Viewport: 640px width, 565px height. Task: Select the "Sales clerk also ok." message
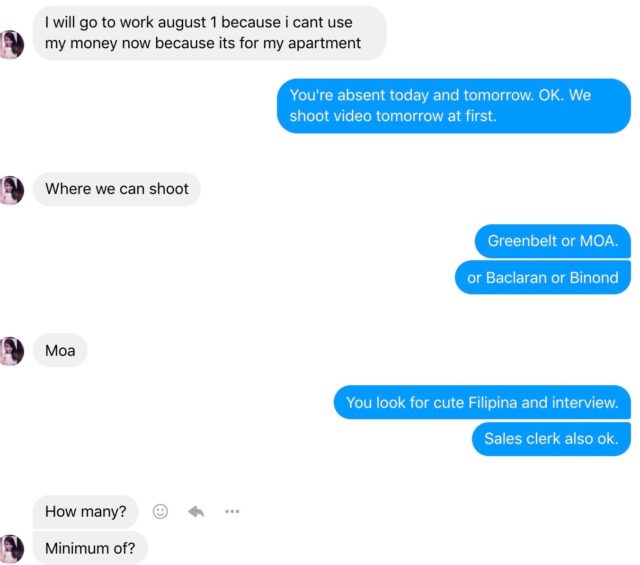click(x=551, y=439)
